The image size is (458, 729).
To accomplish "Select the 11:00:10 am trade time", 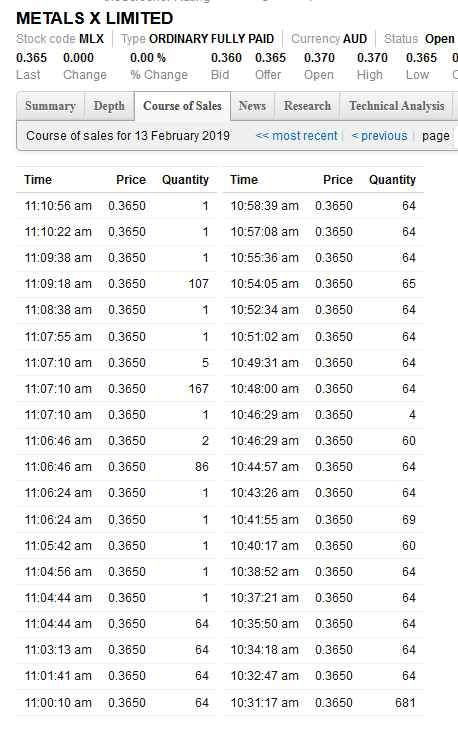I will coord(58,703).
